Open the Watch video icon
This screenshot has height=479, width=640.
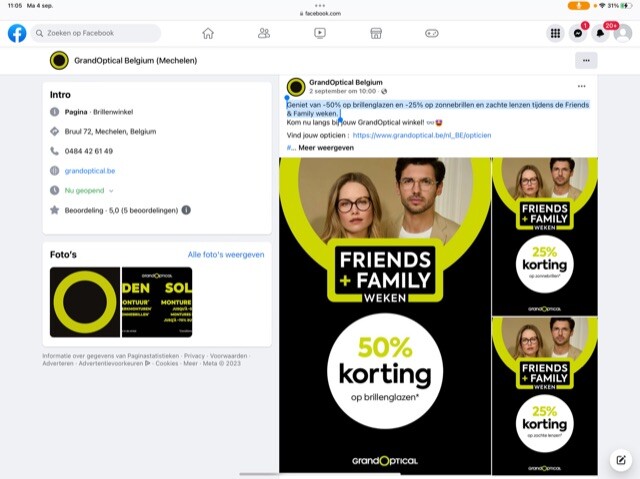pyautogui.click(x=320, y=33)
